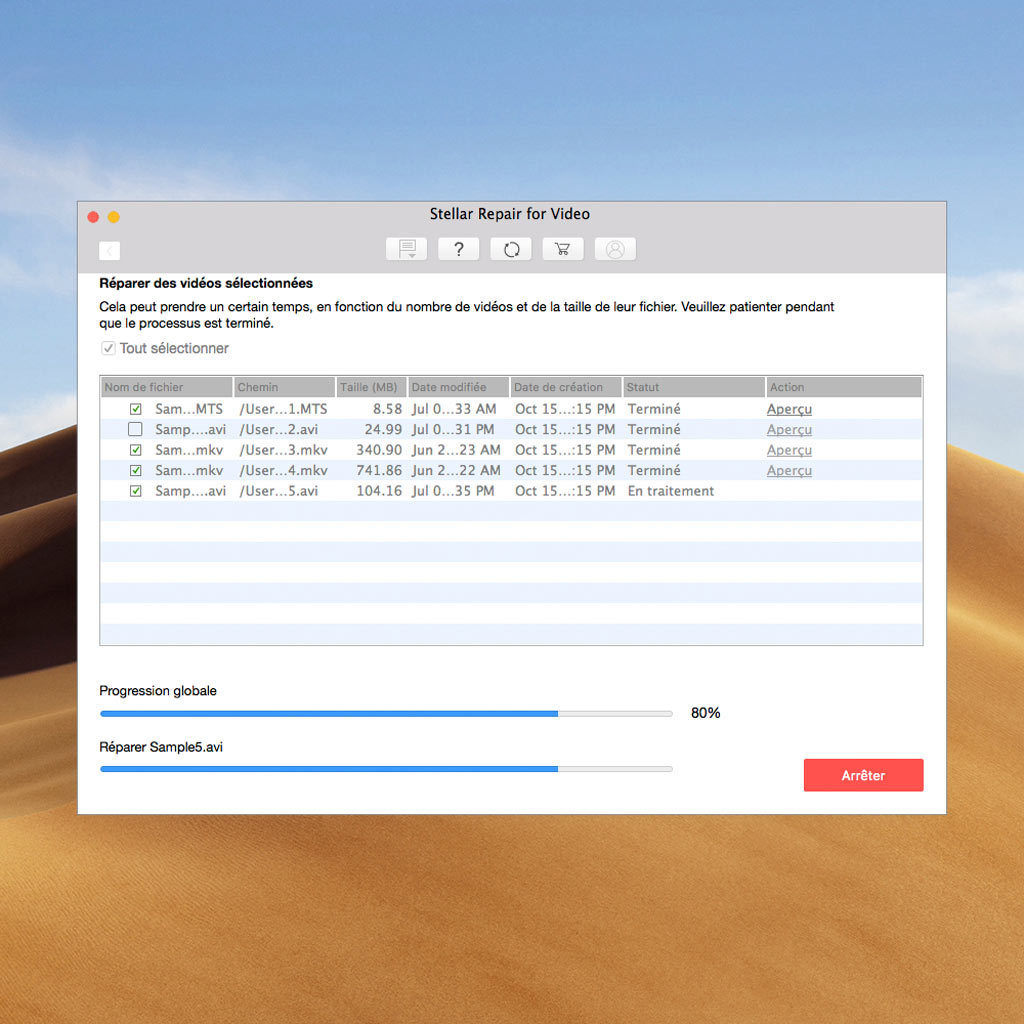Click the red Arrêter button

pos(863,775)
